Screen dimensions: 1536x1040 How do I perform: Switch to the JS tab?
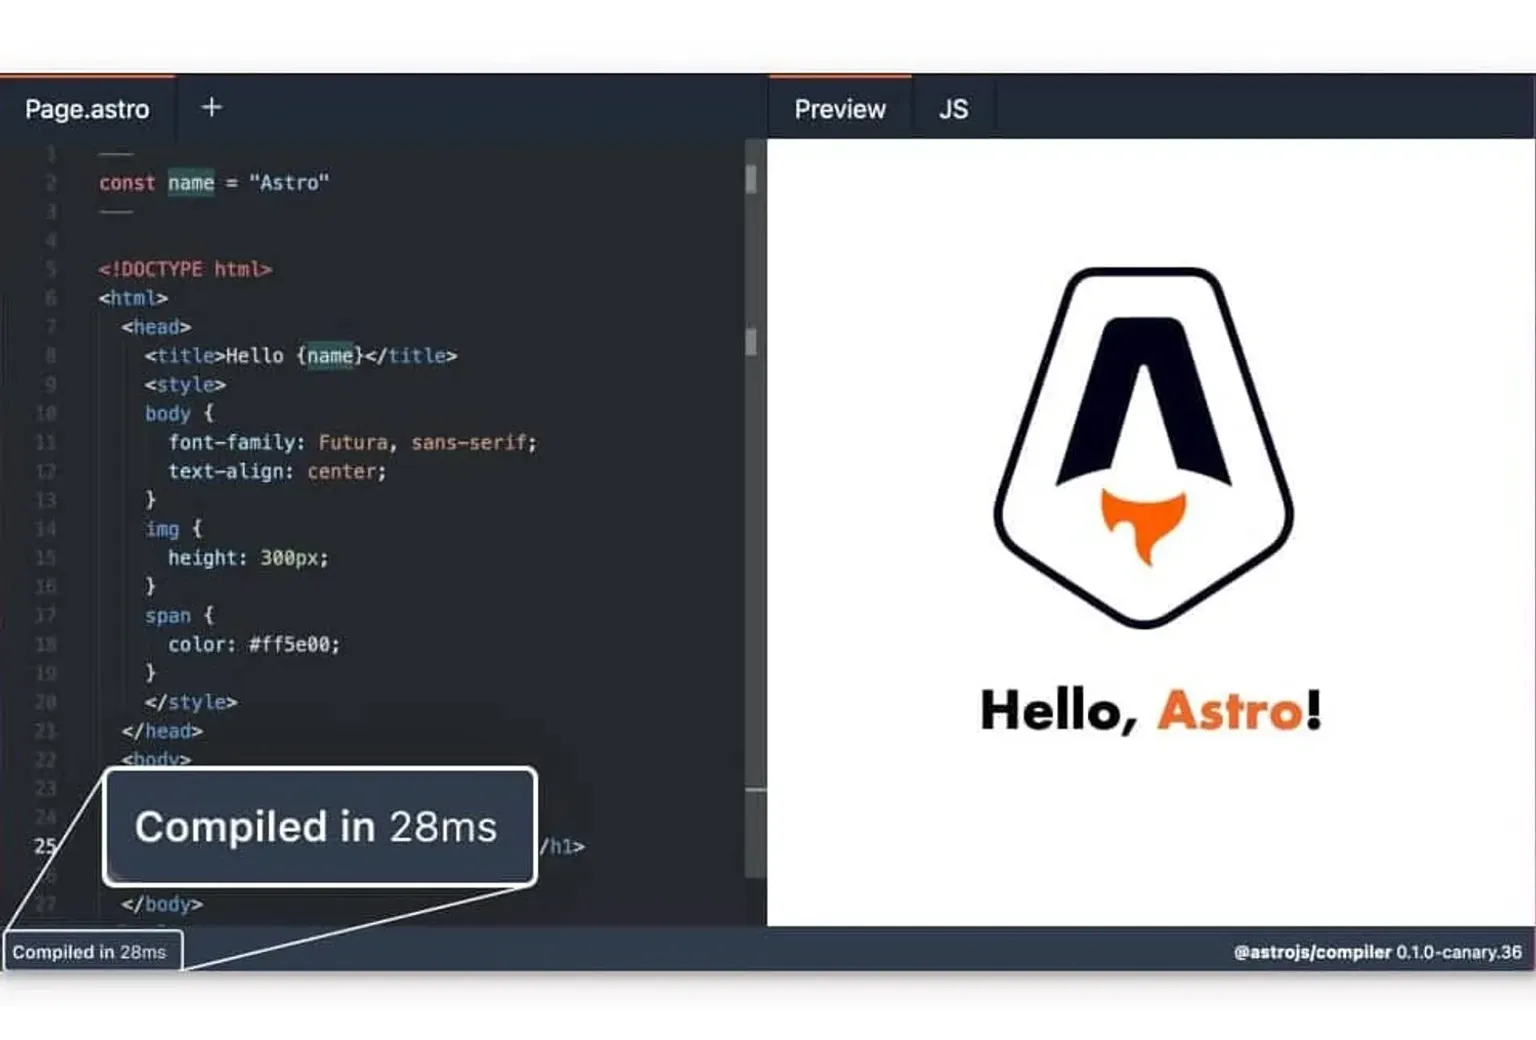pyautogui.click(x=953, y=109)
